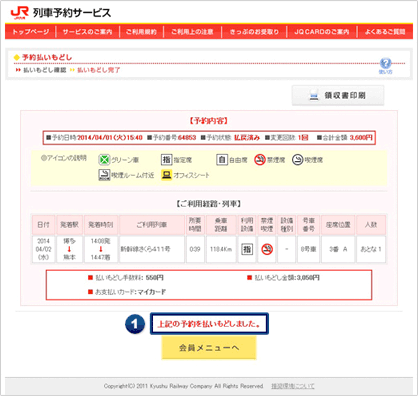Click the 喫煙席 smoking seat legend icon
419x396 pixels.
click(x=297, y=160)
